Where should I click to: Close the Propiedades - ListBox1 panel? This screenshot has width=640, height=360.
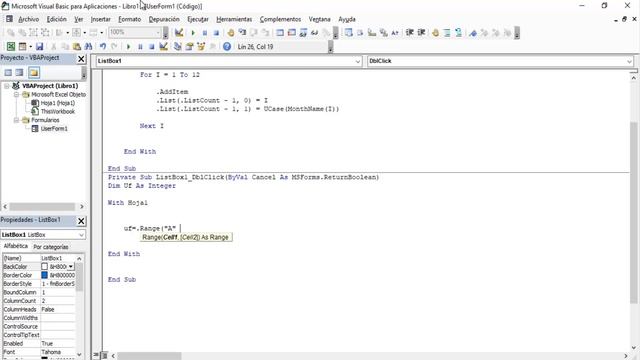click(x=81, y=221)
